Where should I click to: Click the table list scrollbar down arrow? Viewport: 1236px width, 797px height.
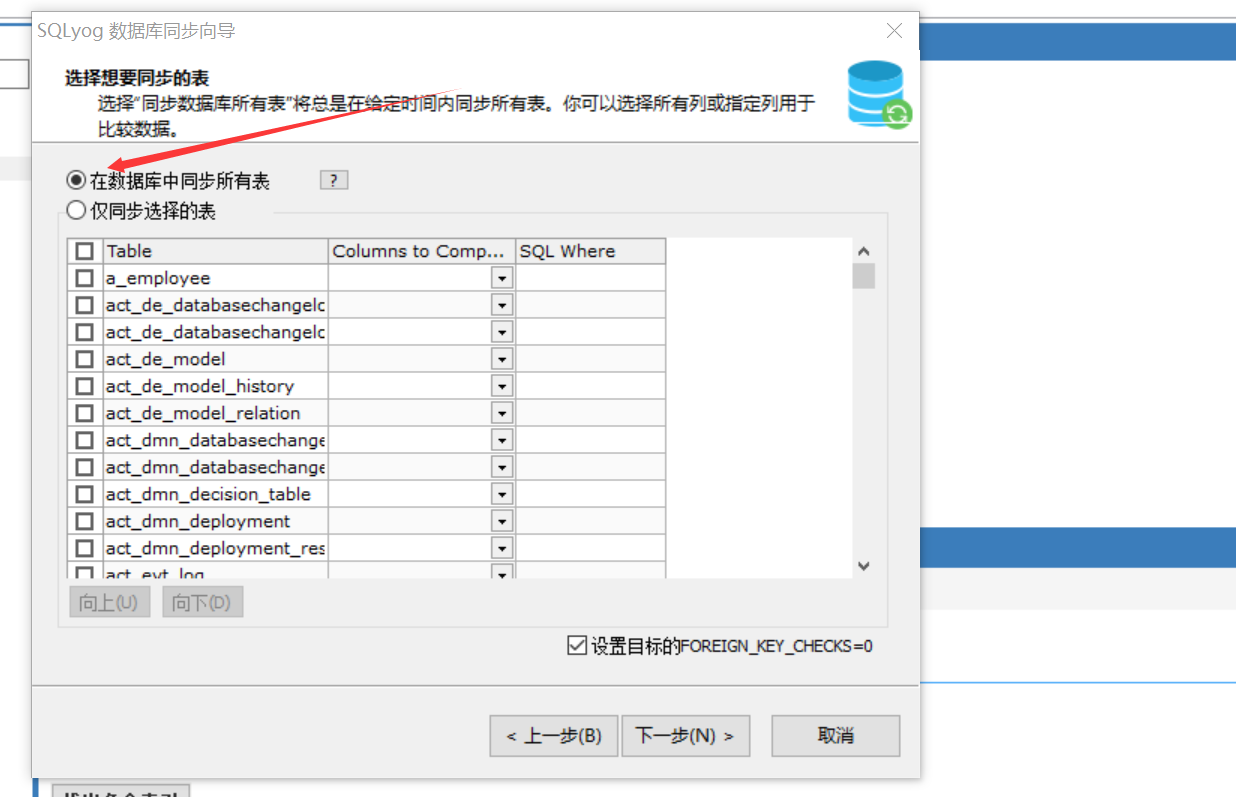[x=864, y=566]
